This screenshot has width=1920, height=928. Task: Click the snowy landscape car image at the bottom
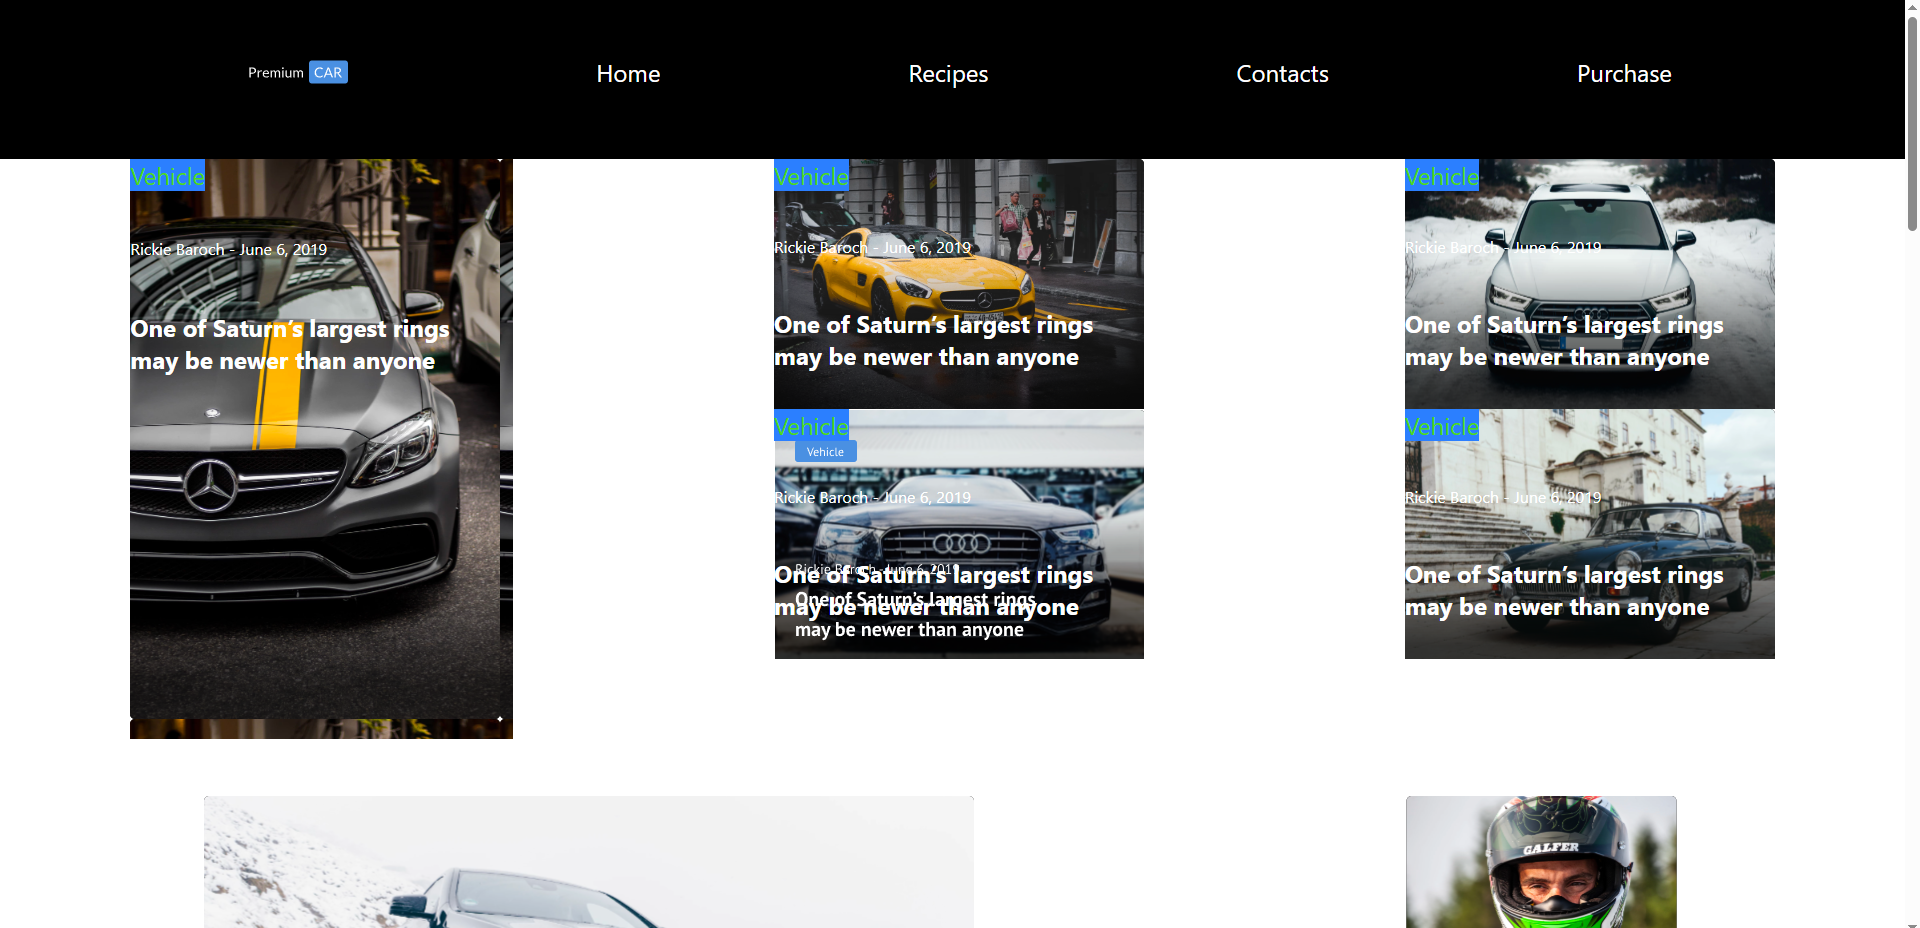588,862
